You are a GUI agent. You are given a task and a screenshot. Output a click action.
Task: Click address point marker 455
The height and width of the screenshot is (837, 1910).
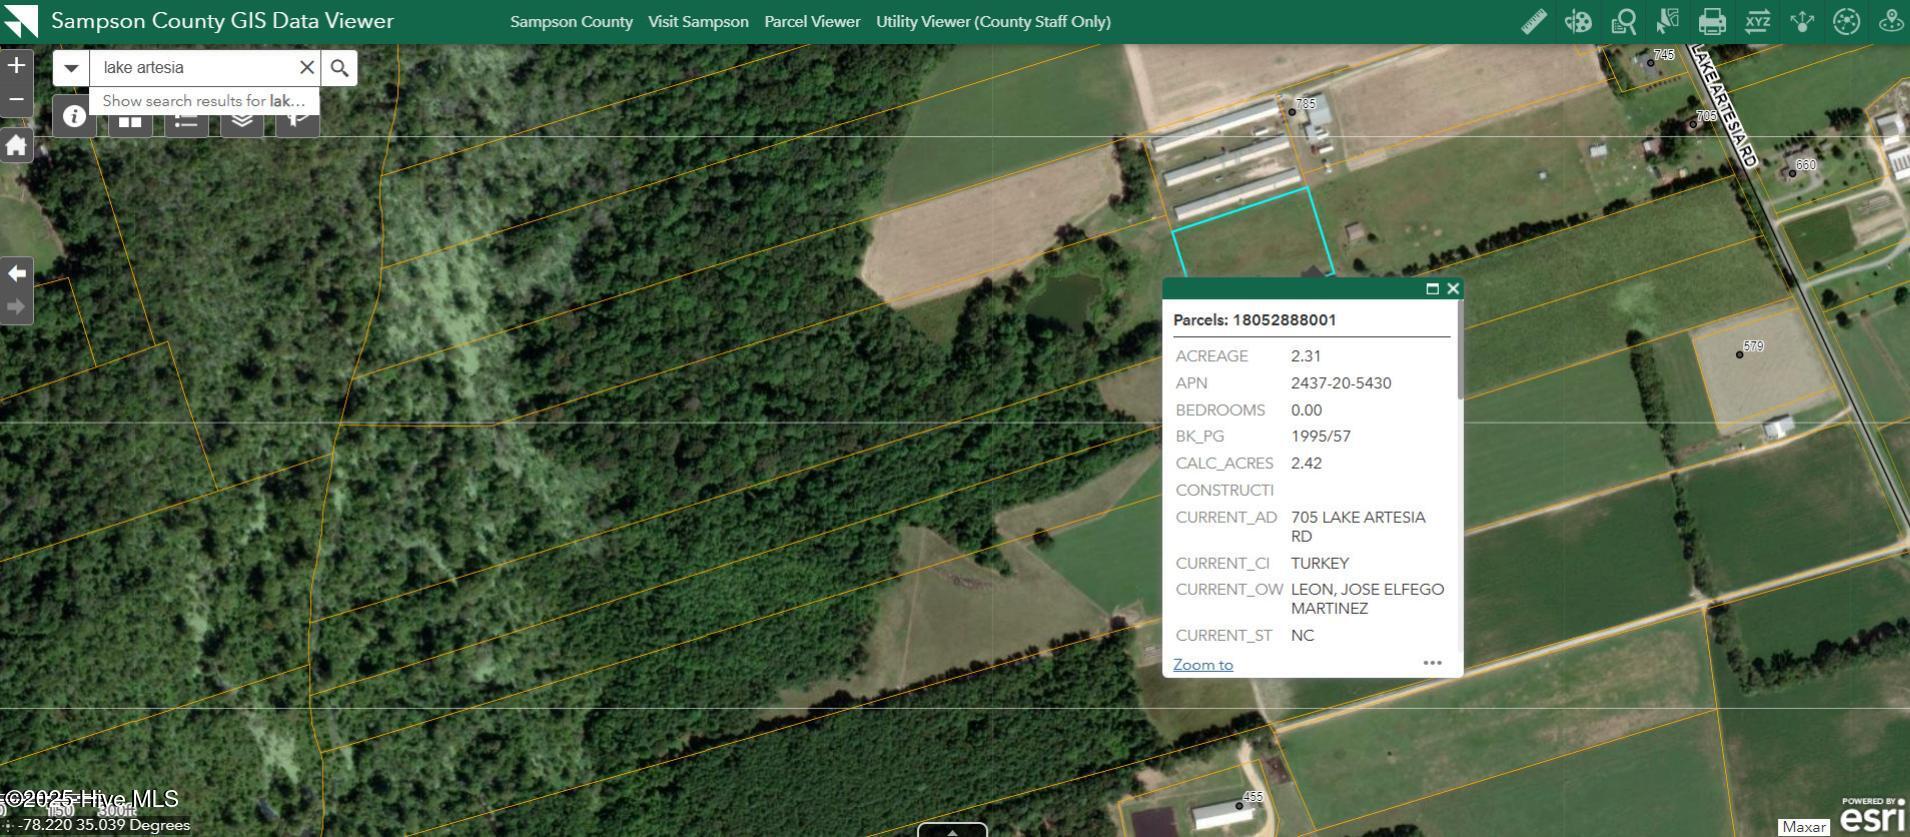1239,805
